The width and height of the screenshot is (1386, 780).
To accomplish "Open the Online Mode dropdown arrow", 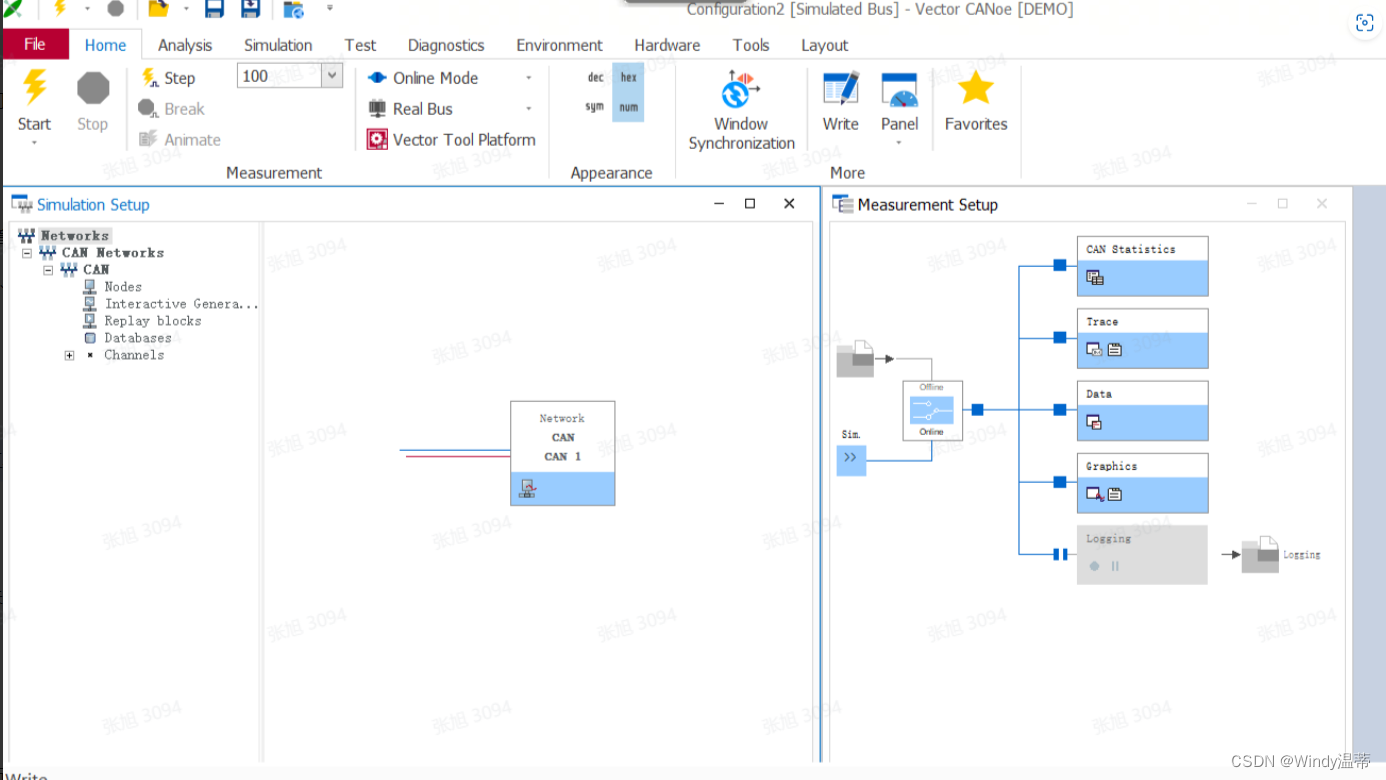I will (x=529, y=78).
